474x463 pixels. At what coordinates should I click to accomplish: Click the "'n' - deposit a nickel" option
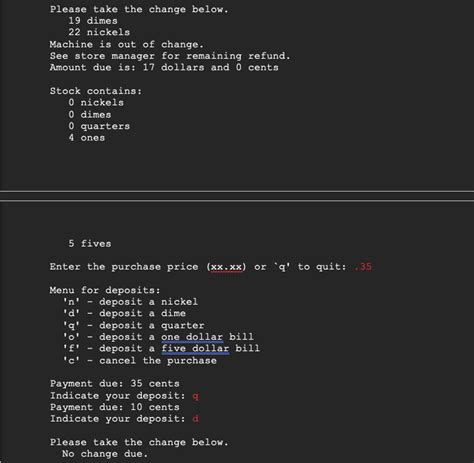130,302
